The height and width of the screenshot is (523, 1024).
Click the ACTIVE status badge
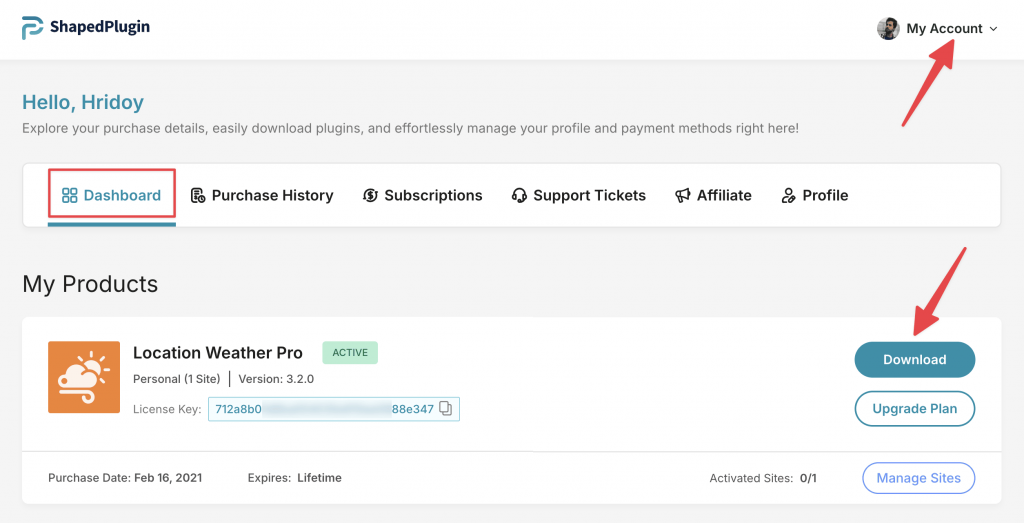coord(350,353)
